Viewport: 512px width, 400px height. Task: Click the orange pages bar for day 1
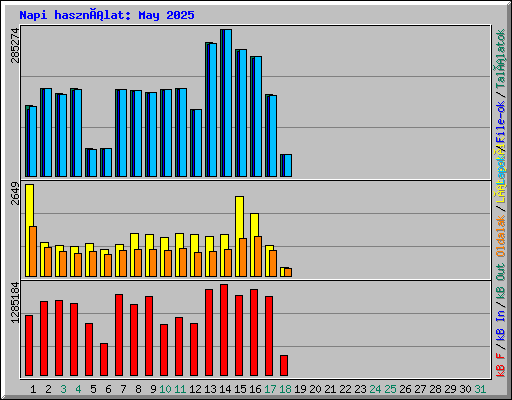pyautogui.click(x=33, y=251)
